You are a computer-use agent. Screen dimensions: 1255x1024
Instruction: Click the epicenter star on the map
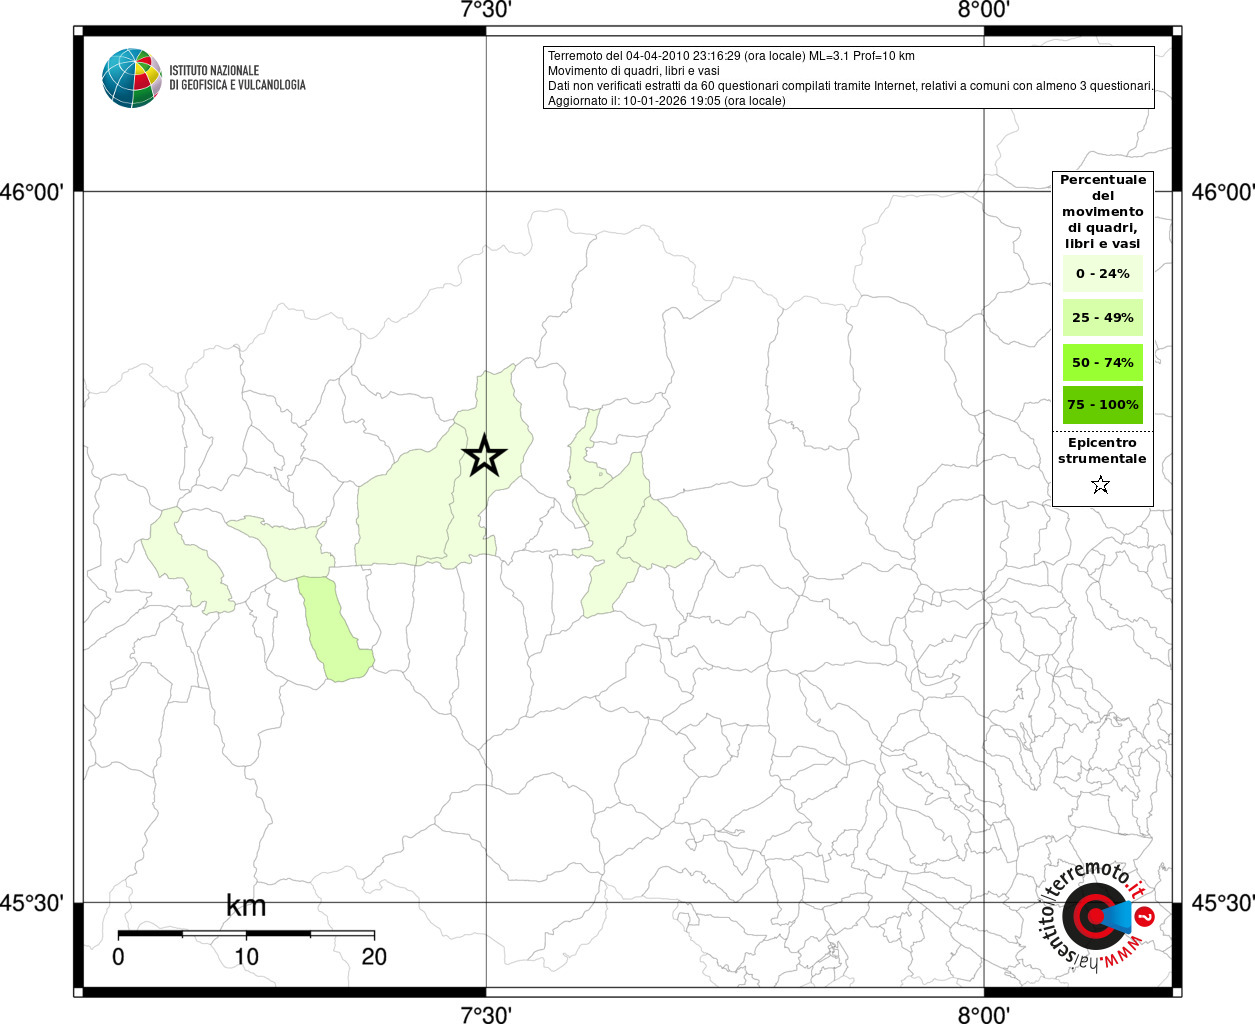(x=484, y=456)
